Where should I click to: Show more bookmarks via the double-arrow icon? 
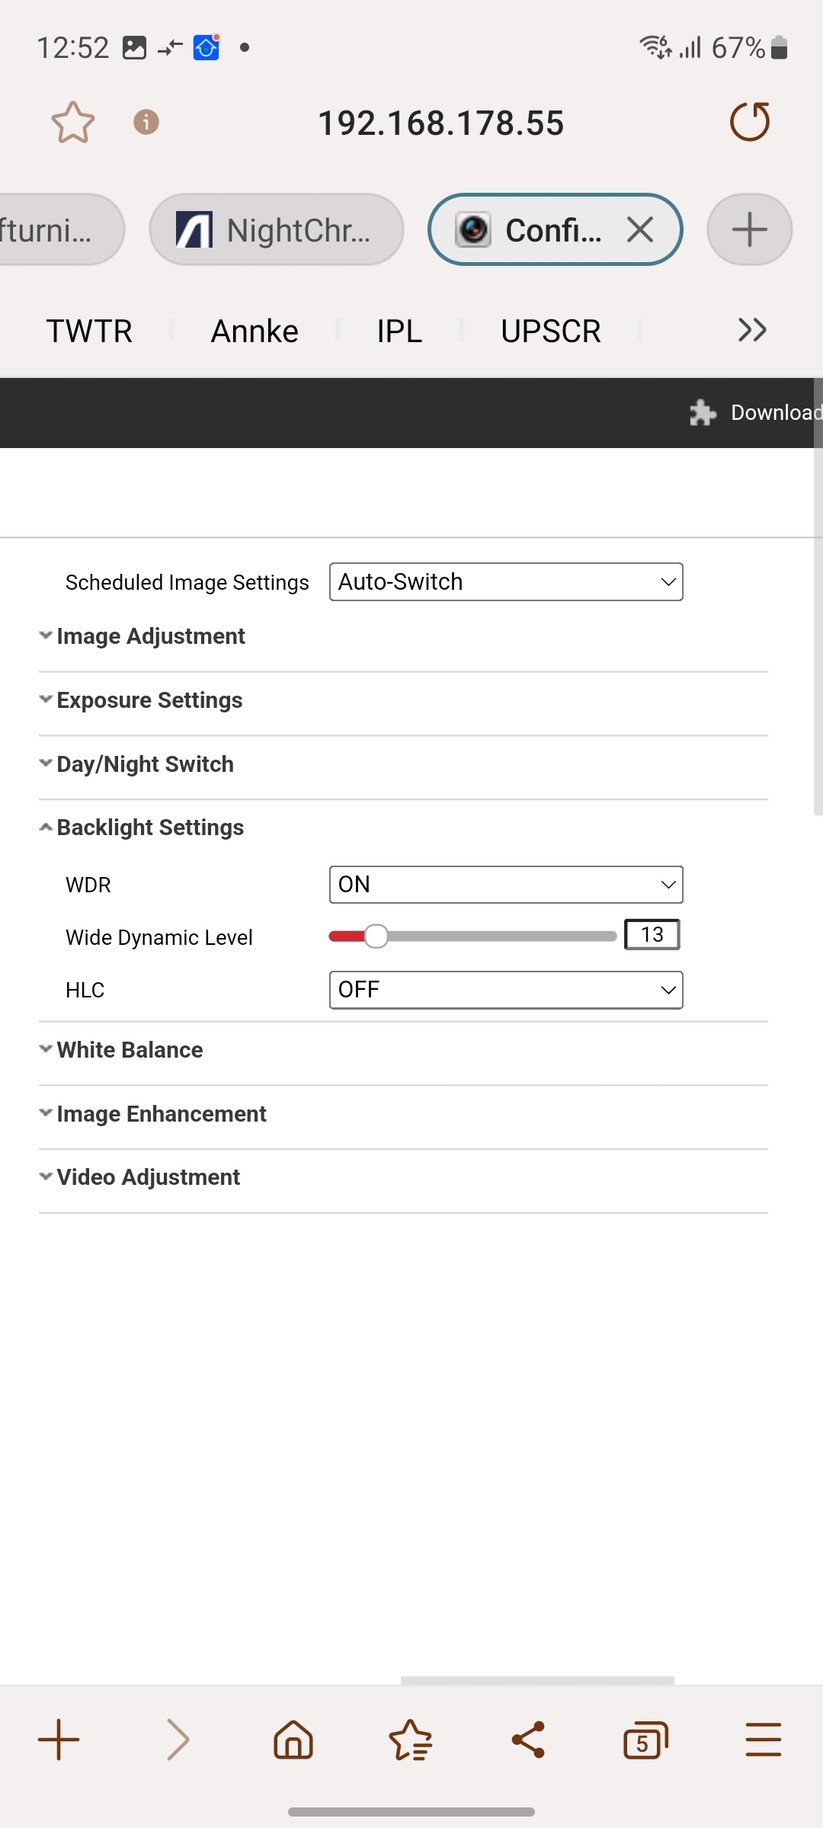[751, 330]
